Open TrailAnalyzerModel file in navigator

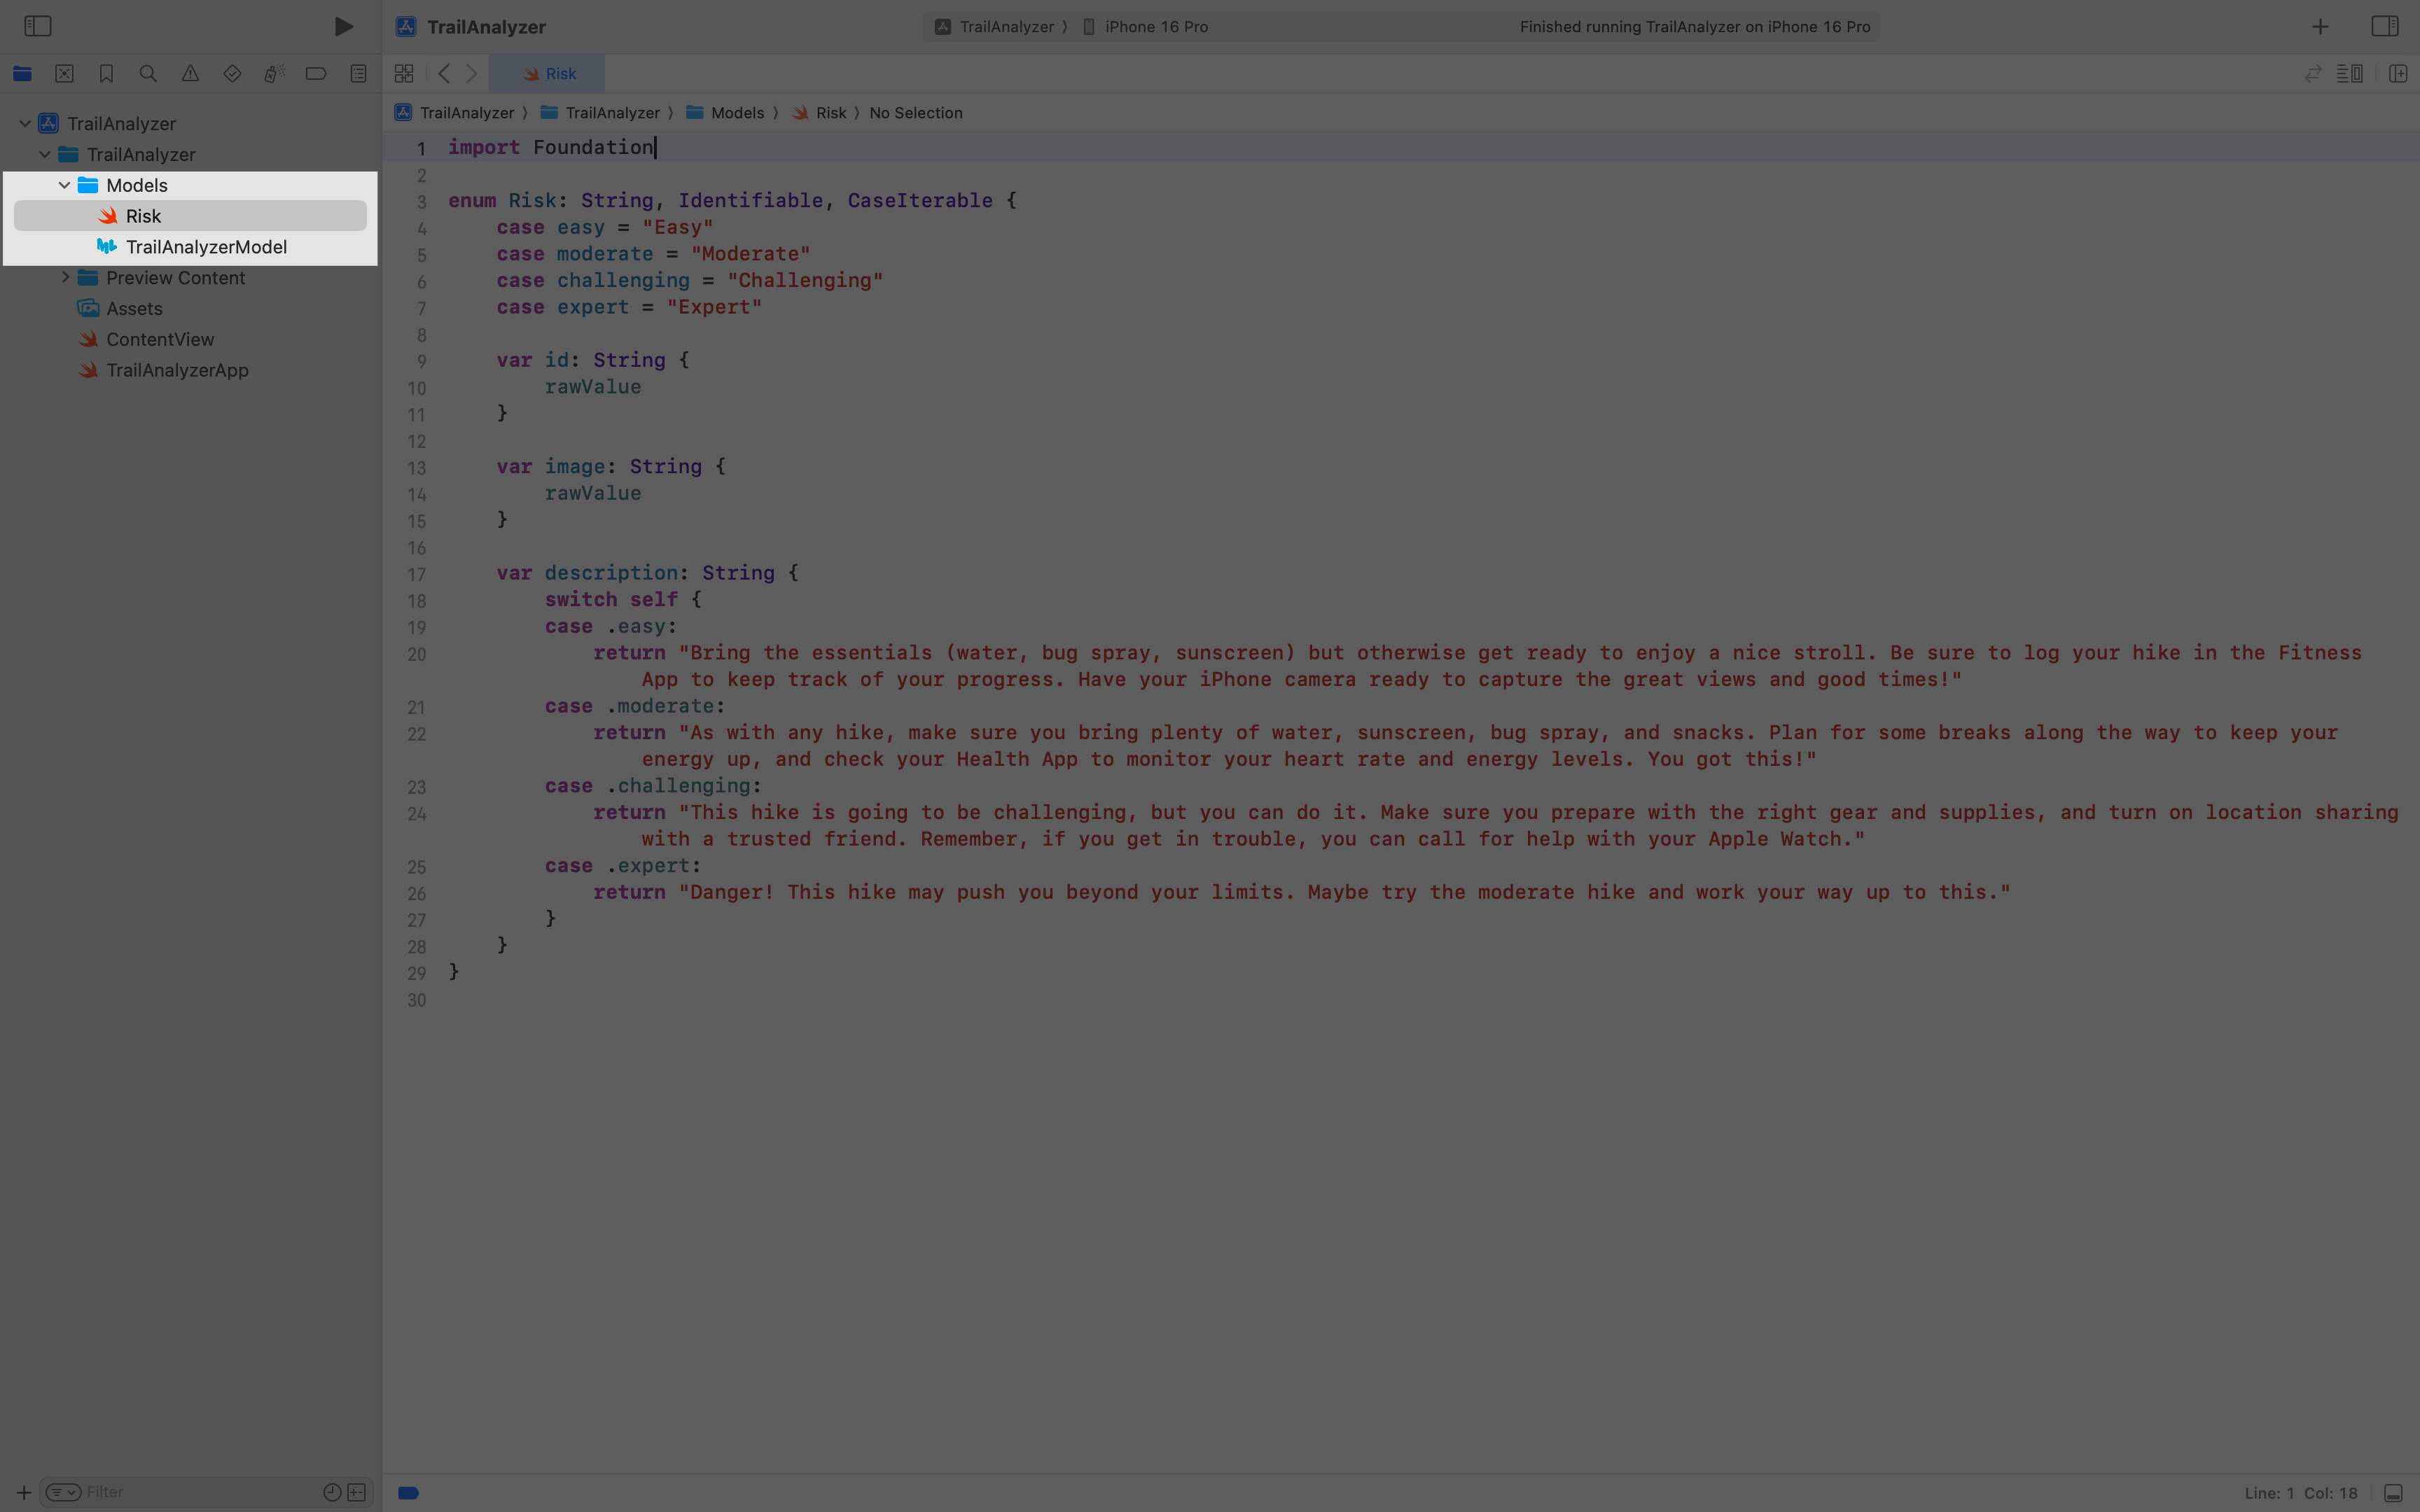coord(206,247)
